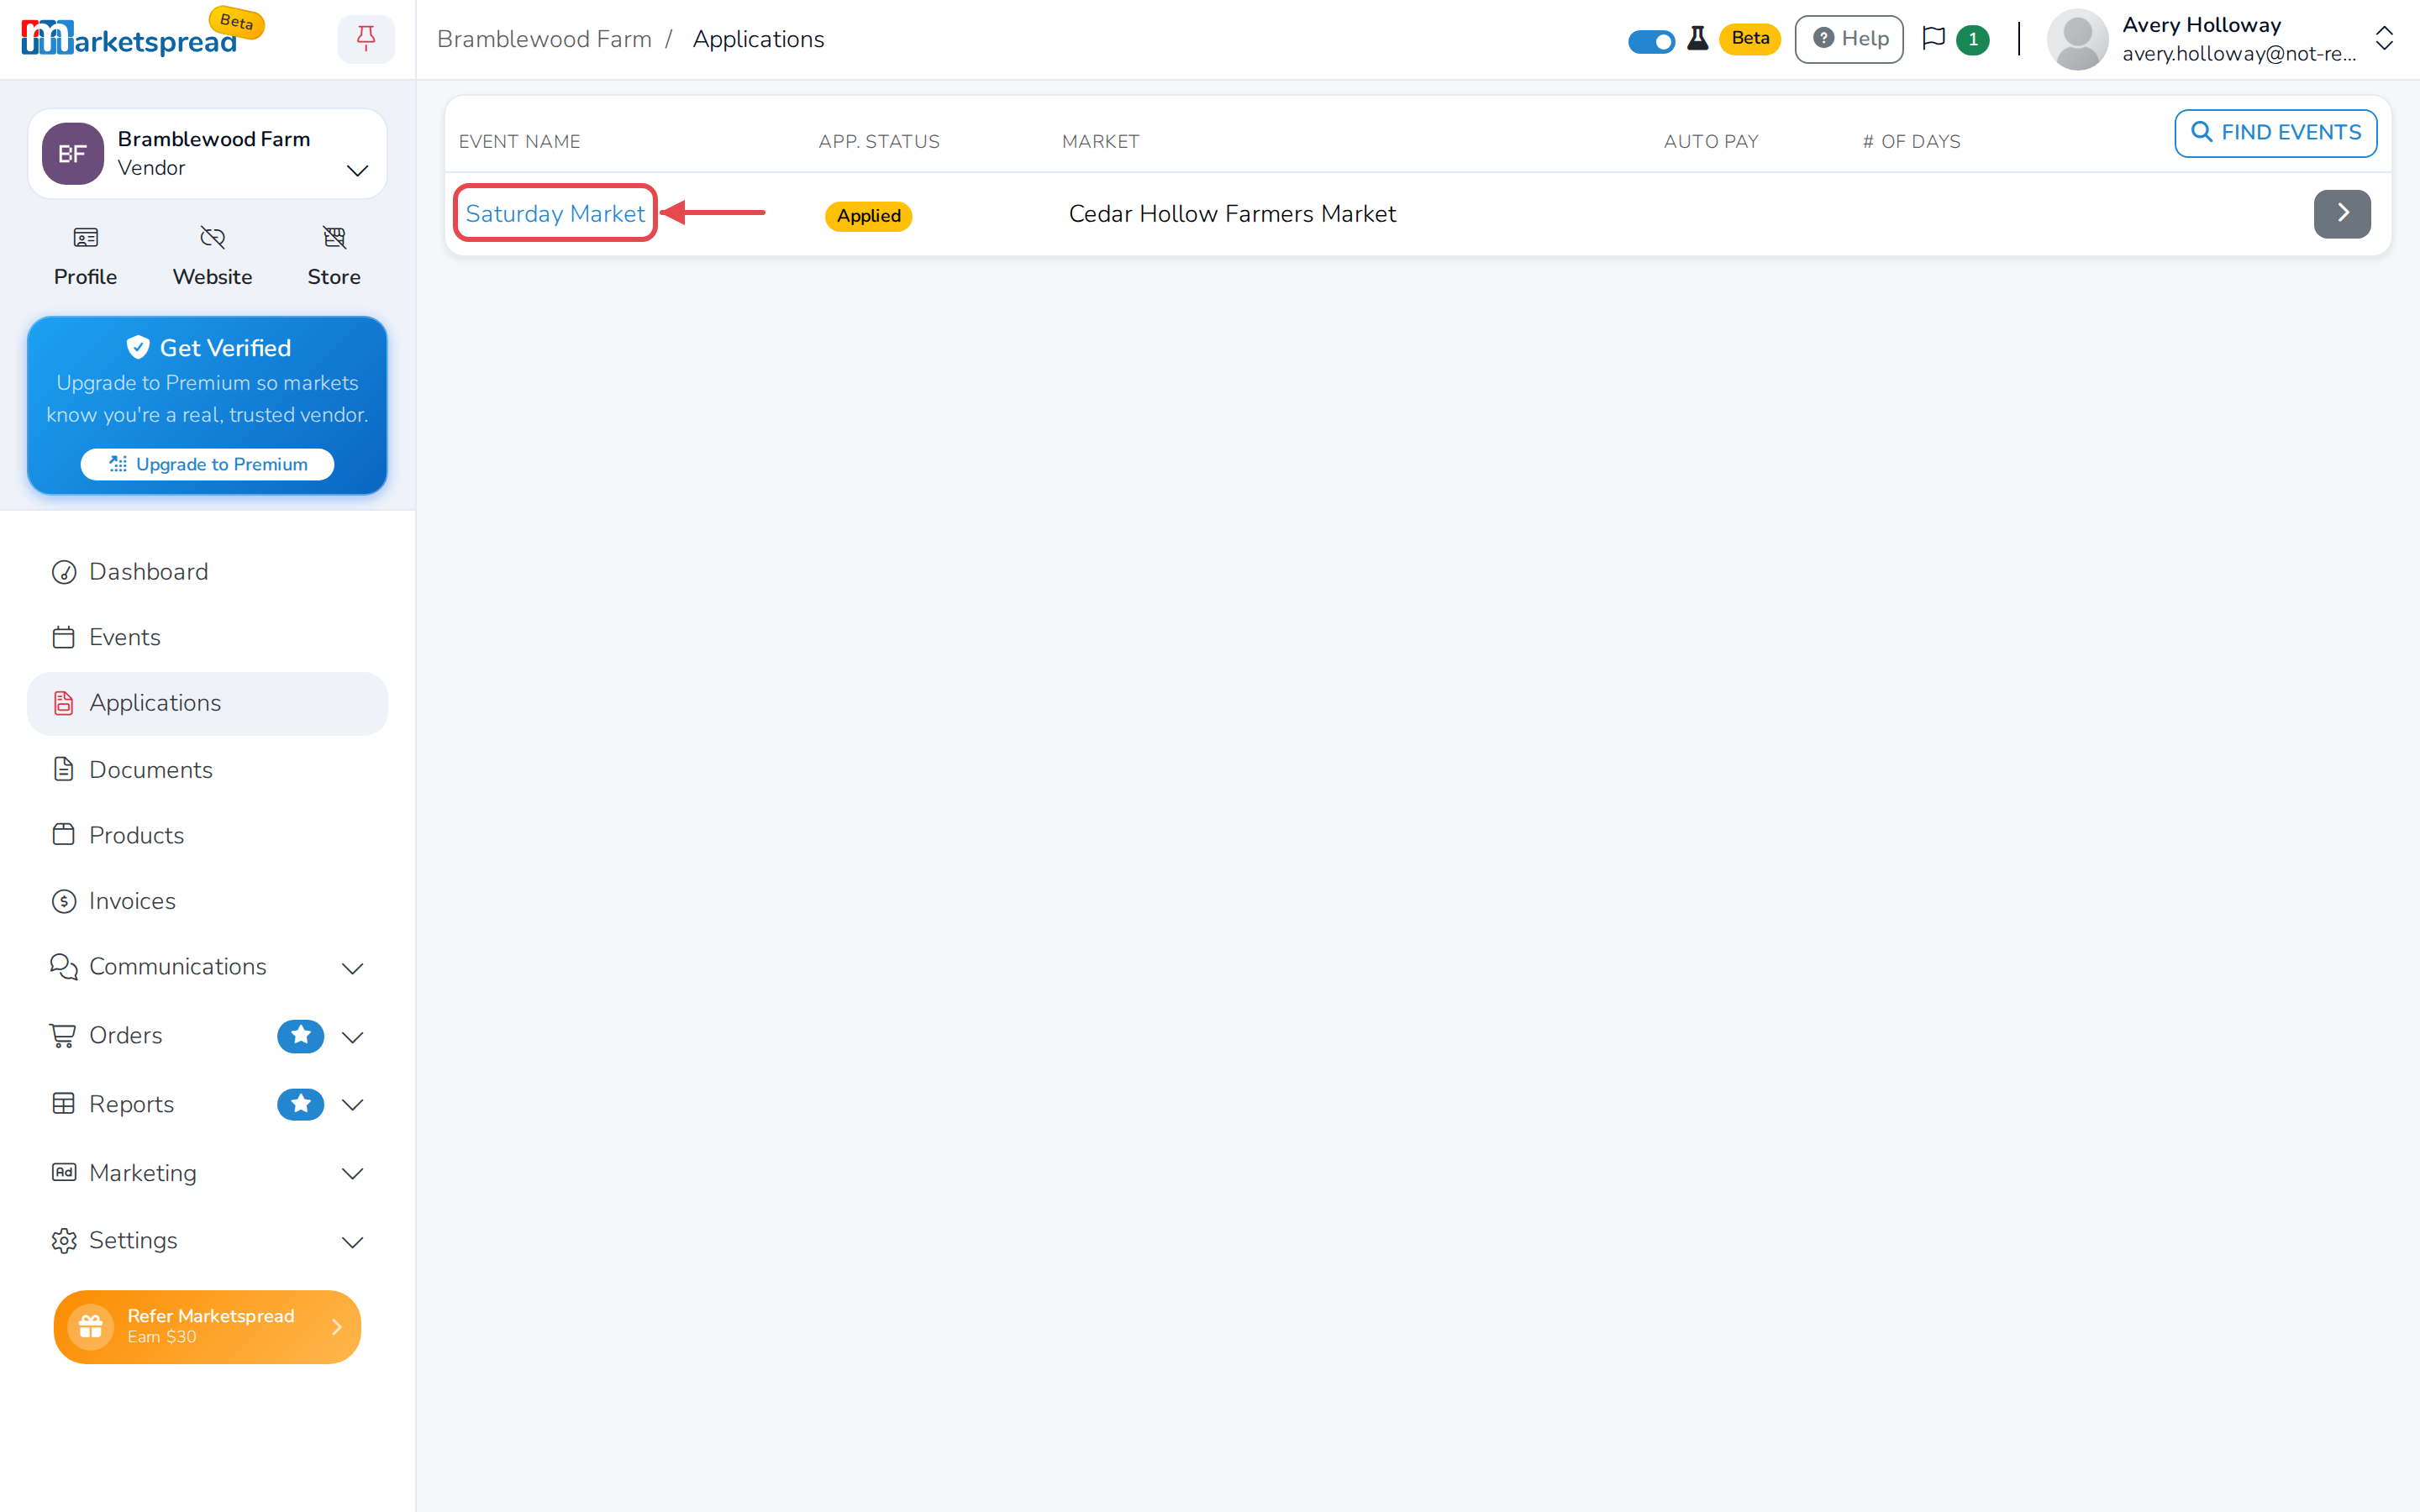The image size is (2420, 1512).
Task: Click the green notification count badge
Action: (1972, 40)
